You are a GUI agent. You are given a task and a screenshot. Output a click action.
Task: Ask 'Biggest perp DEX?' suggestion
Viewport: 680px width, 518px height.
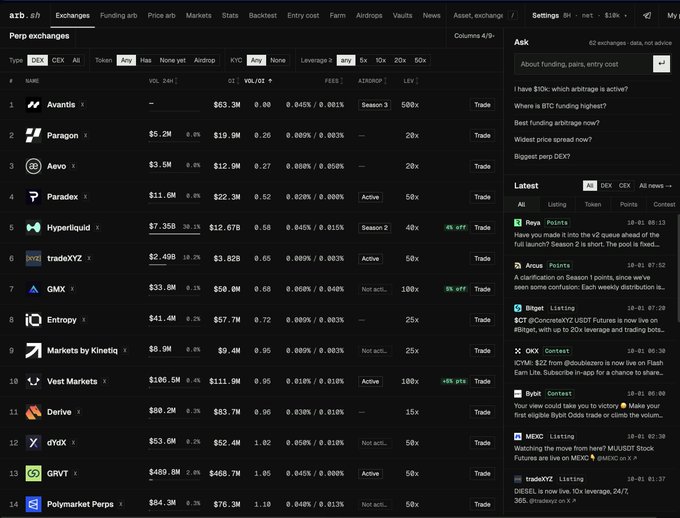point(542,156)
